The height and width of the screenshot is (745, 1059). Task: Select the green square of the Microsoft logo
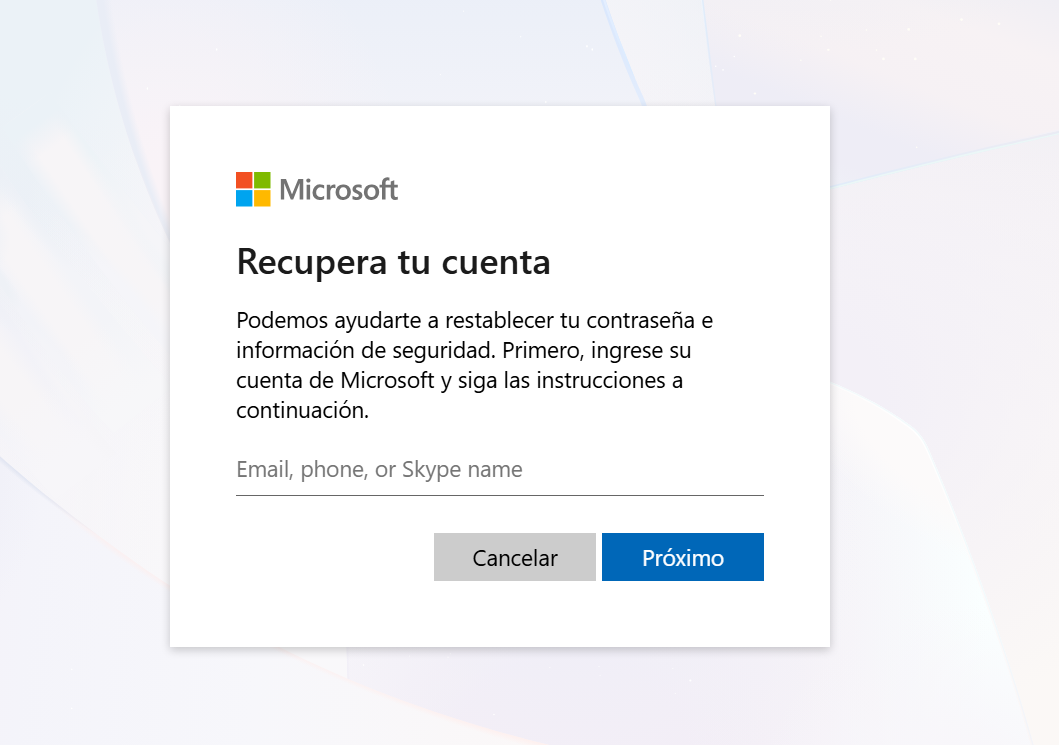pos(261,181)
